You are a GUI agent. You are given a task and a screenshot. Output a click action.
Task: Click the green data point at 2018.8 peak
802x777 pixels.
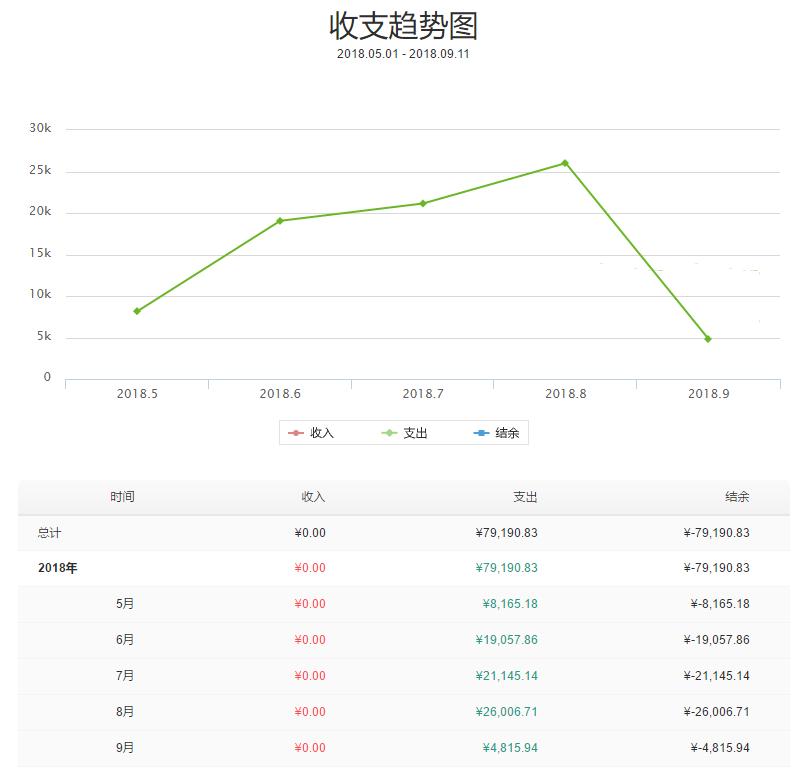[566, 161]
